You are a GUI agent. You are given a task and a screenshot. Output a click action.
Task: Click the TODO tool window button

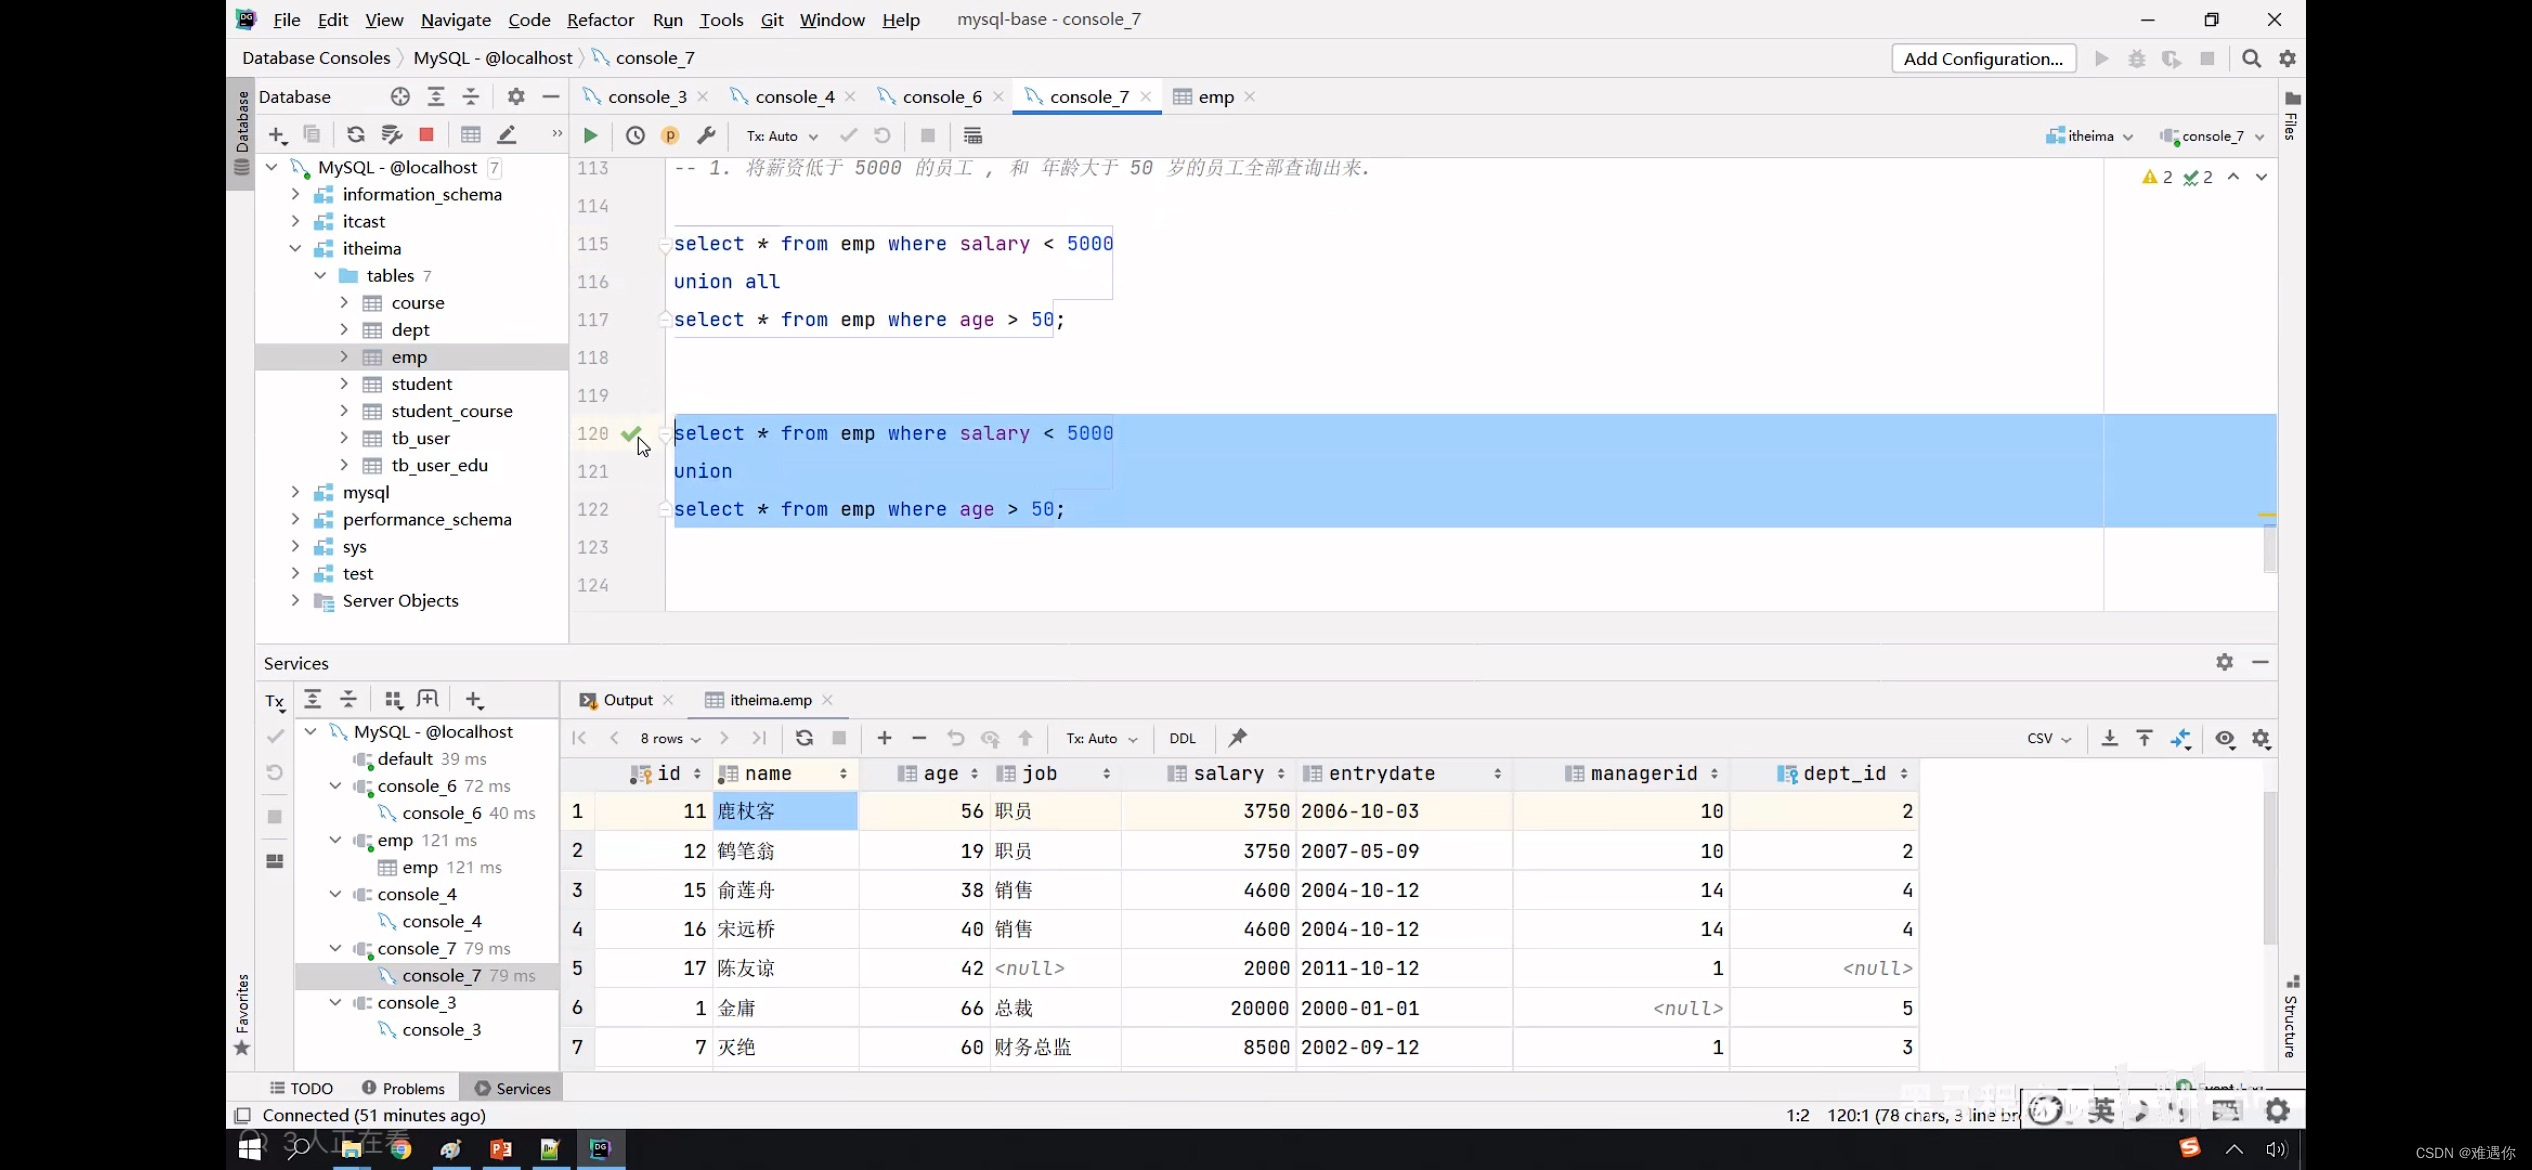pyautogui.click(x=301, y=1088)
